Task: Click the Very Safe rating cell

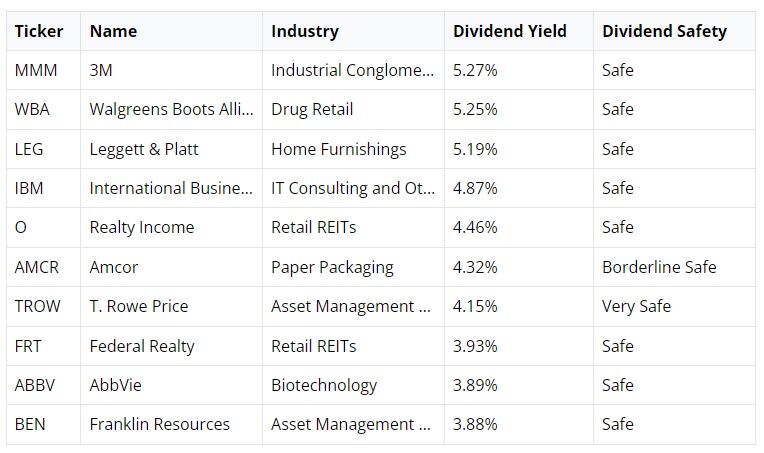Action: click(636, 306)
